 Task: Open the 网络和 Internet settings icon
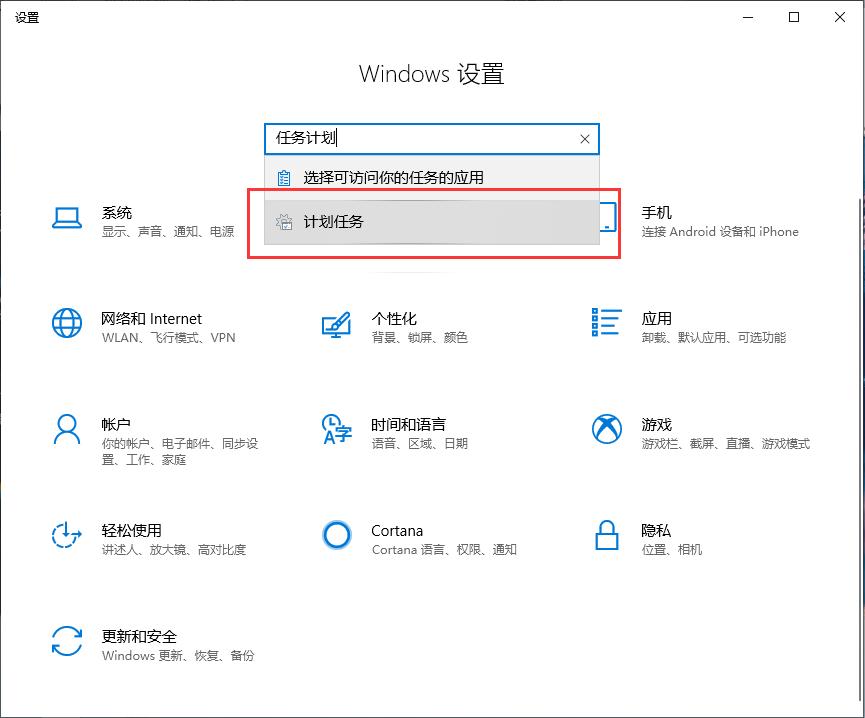coord(66,323)
